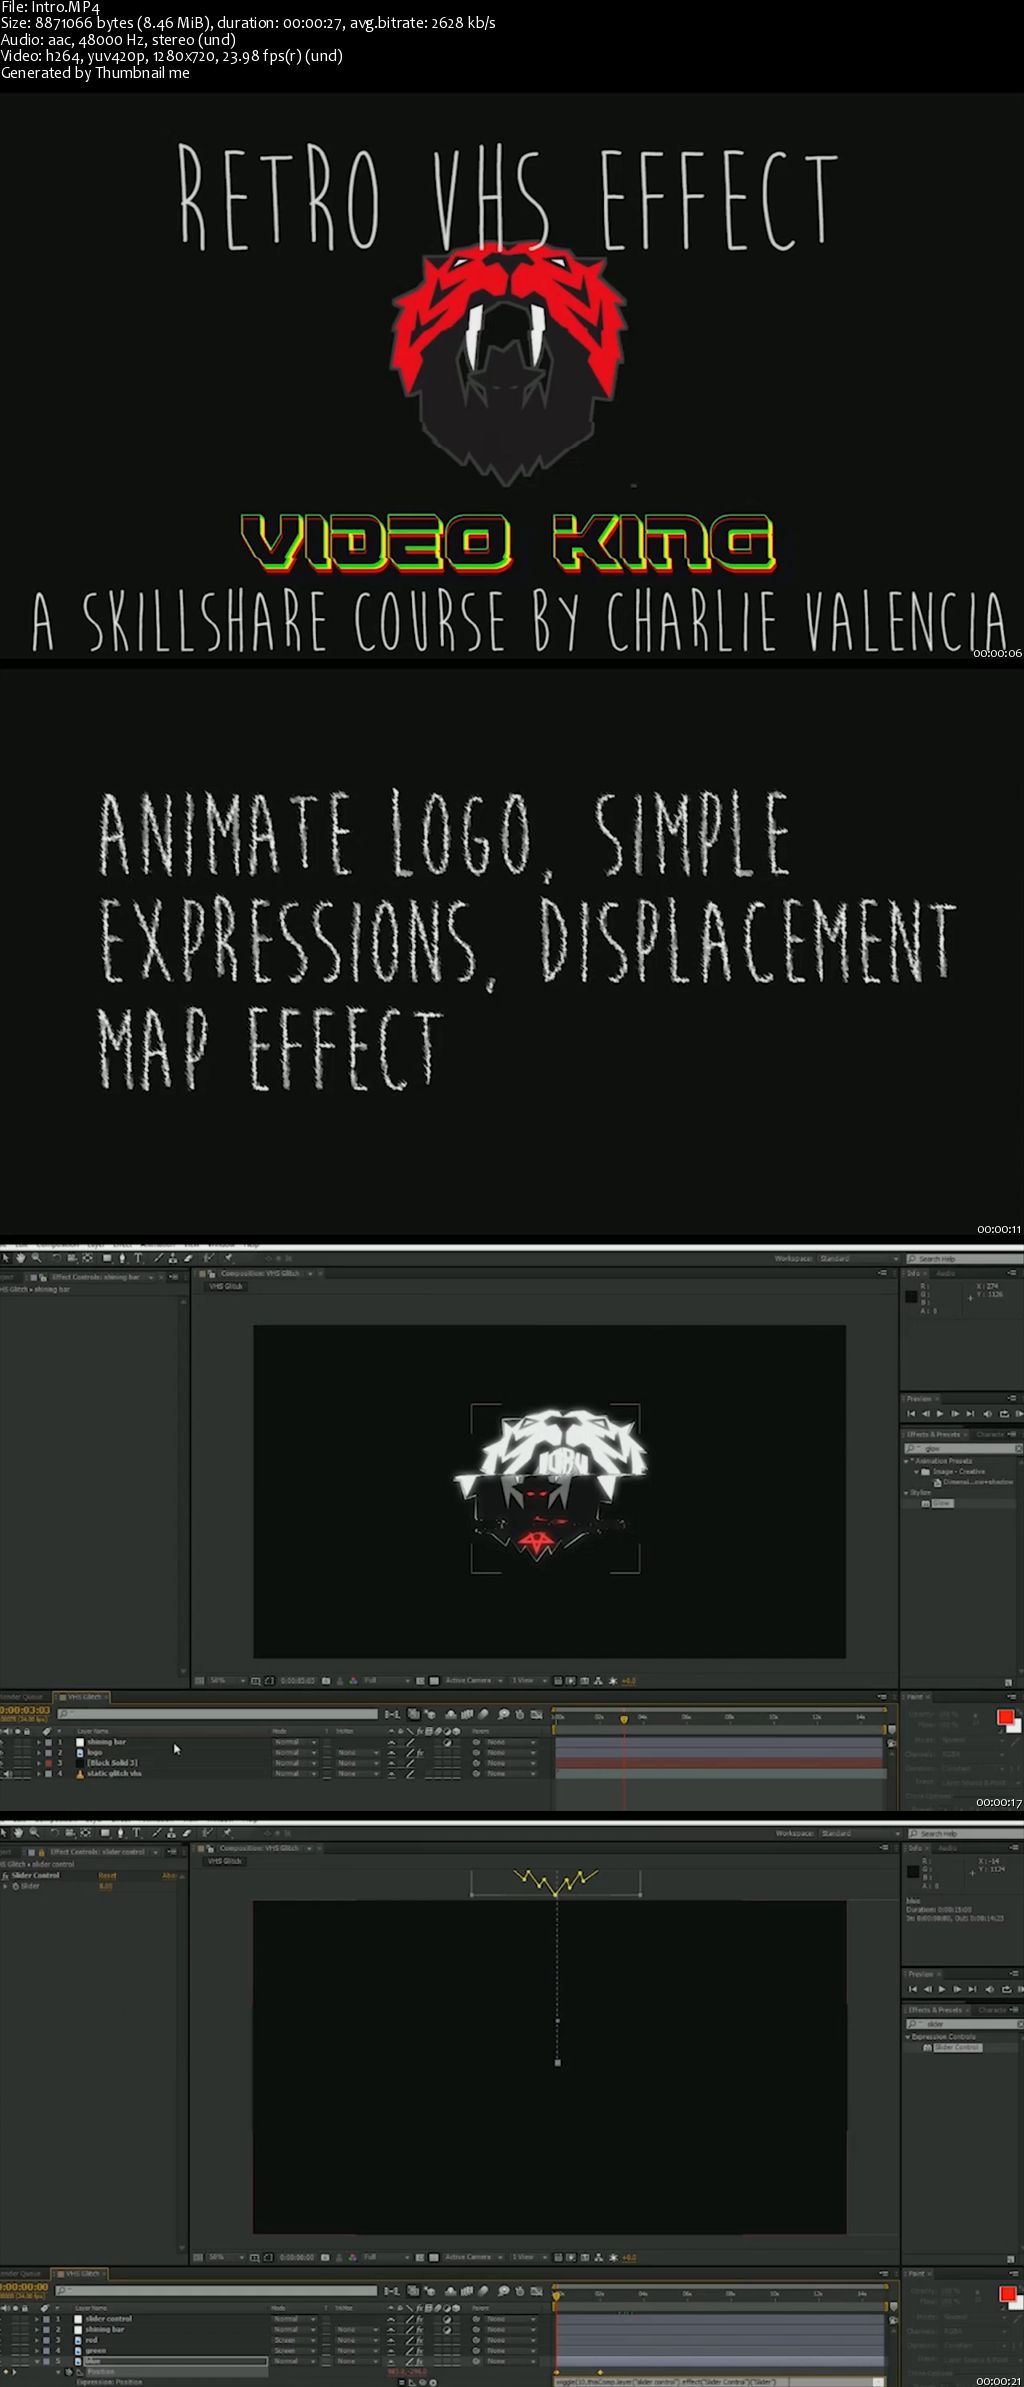Open the Parent dropdown for the logo layer
1024x2387 pixels.
tap(512, 1752)
